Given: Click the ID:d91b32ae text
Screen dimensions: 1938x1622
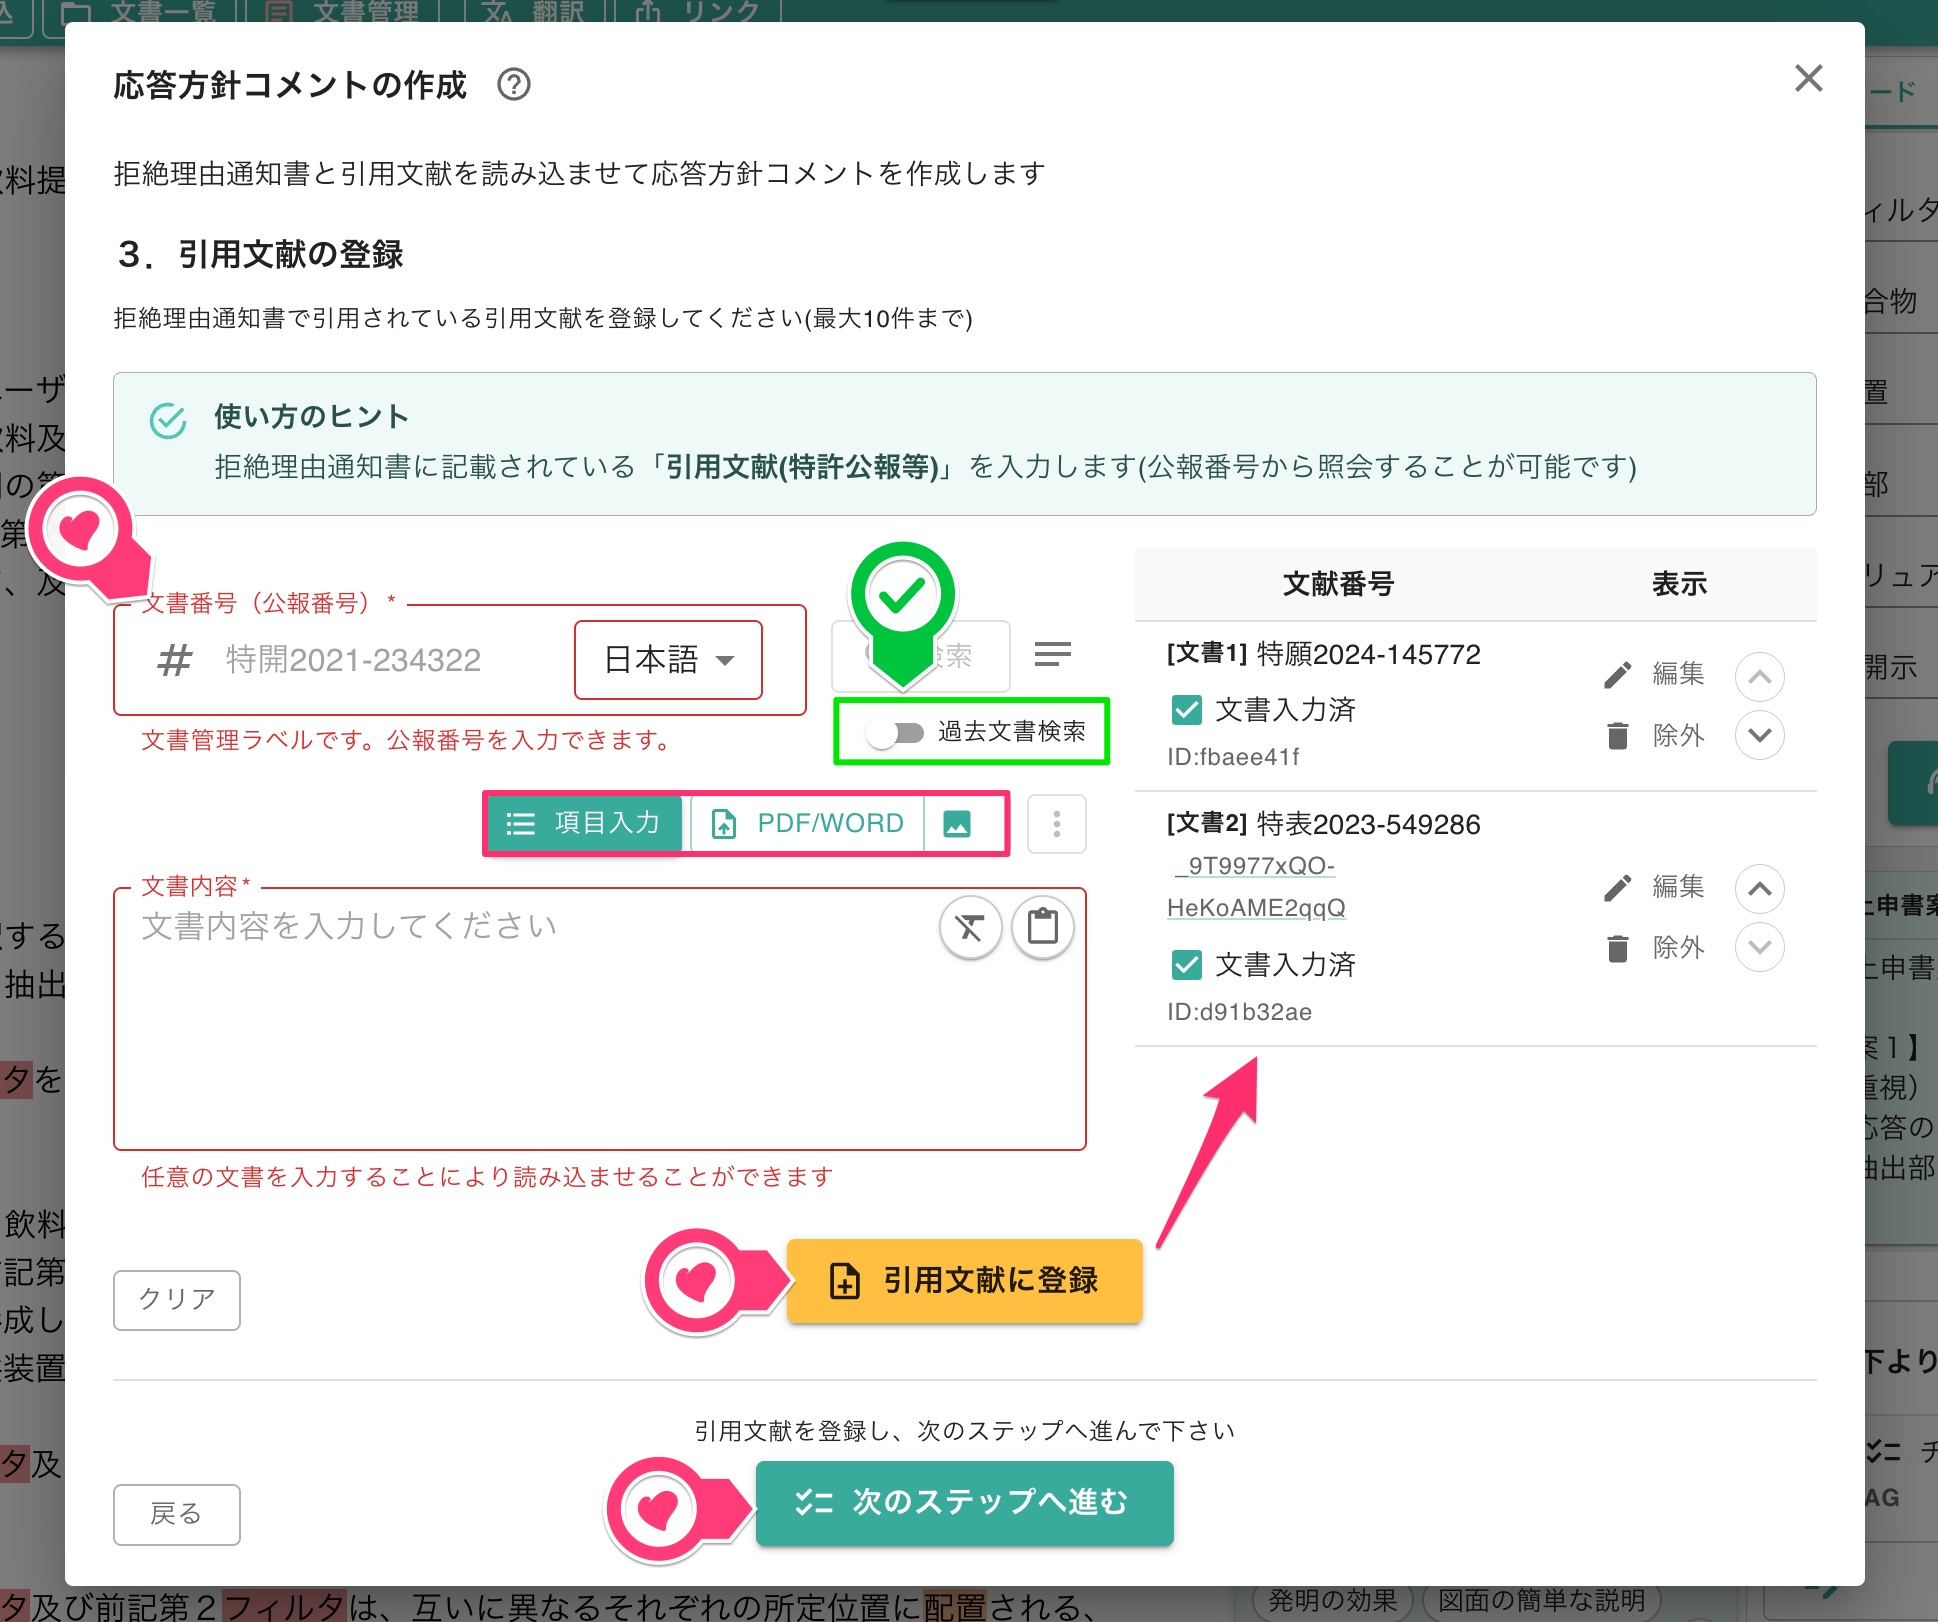Looking at the screenshot, I should 1239,1012.
